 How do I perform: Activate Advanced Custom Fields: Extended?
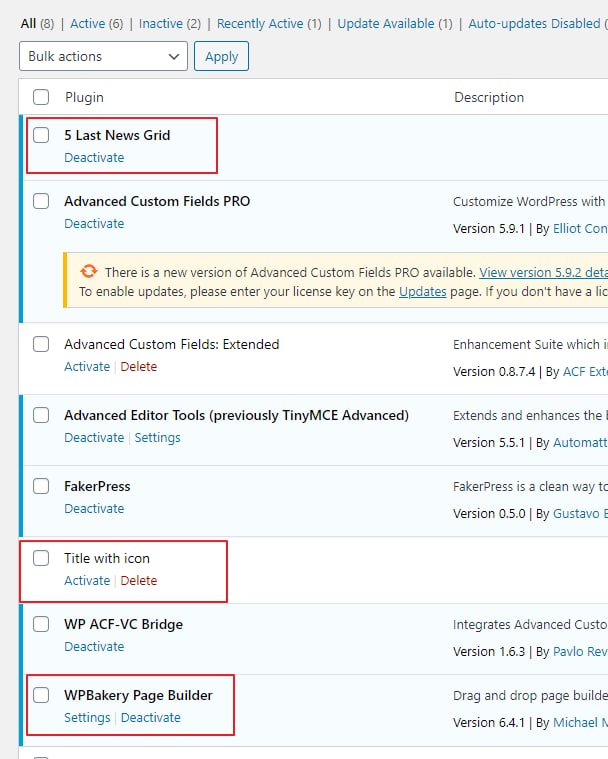[87, 366]
